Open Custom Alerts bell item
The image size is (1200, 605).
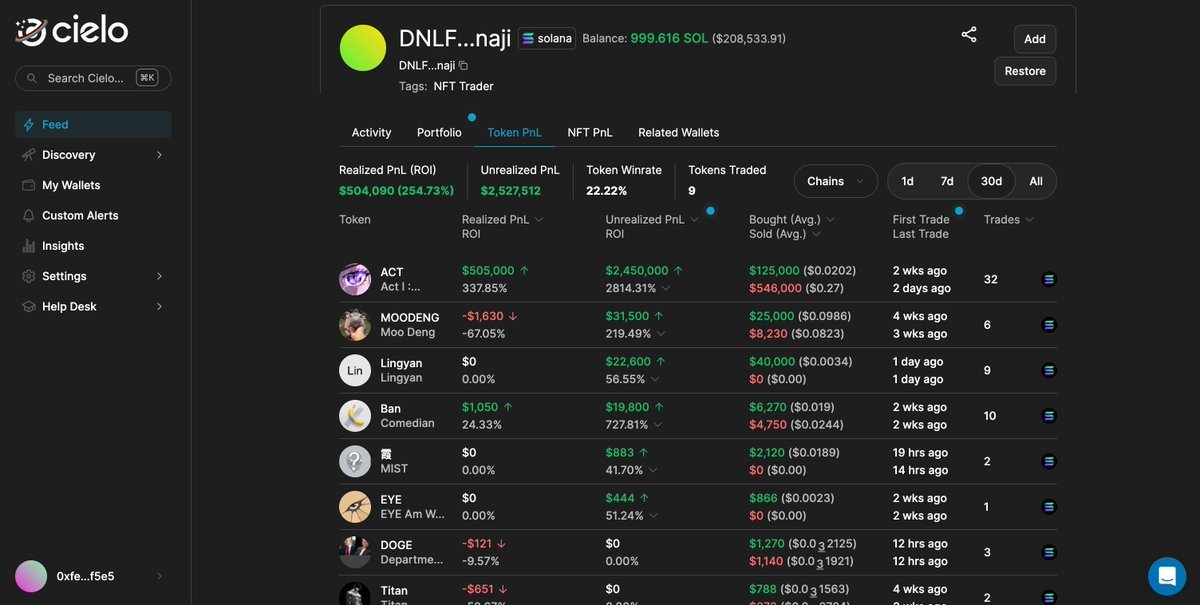click(80, 216)
